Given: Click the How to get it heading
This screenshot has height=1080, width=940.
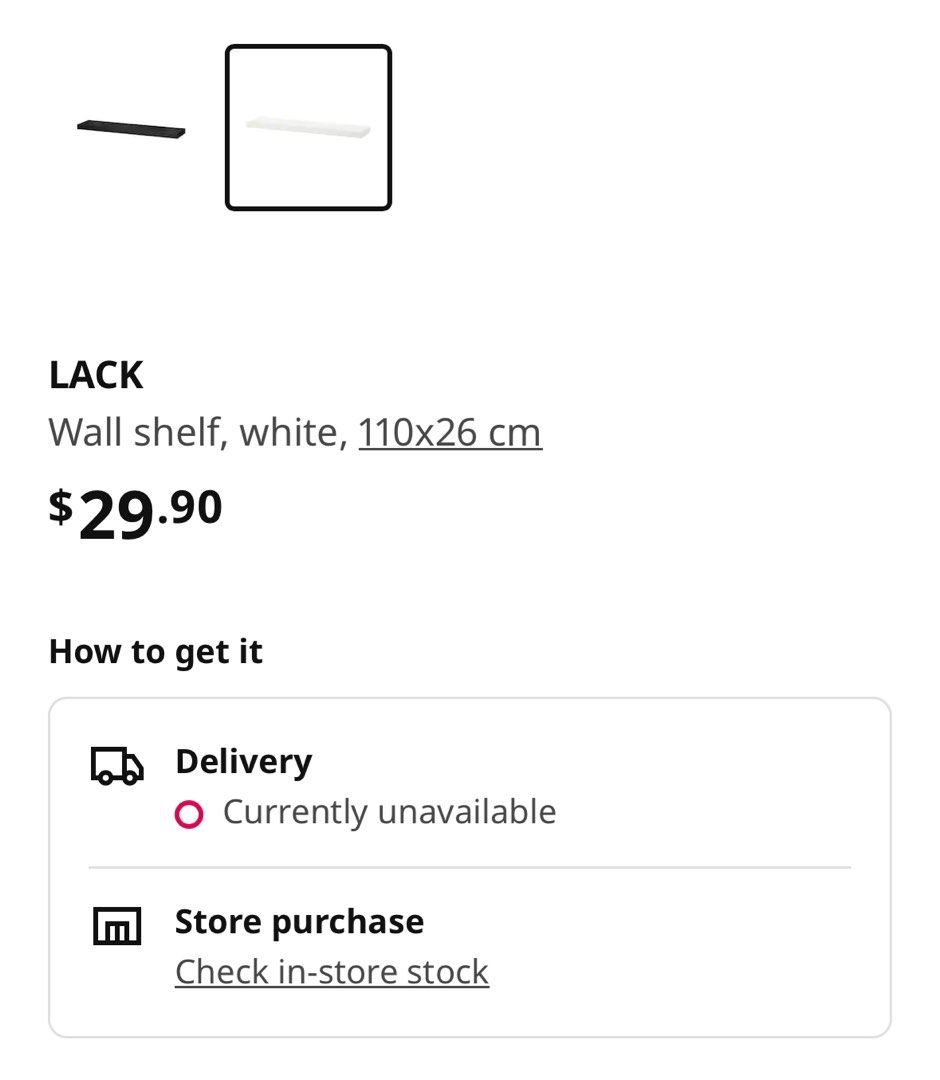Looking at the screenshot, I should 156,651.
